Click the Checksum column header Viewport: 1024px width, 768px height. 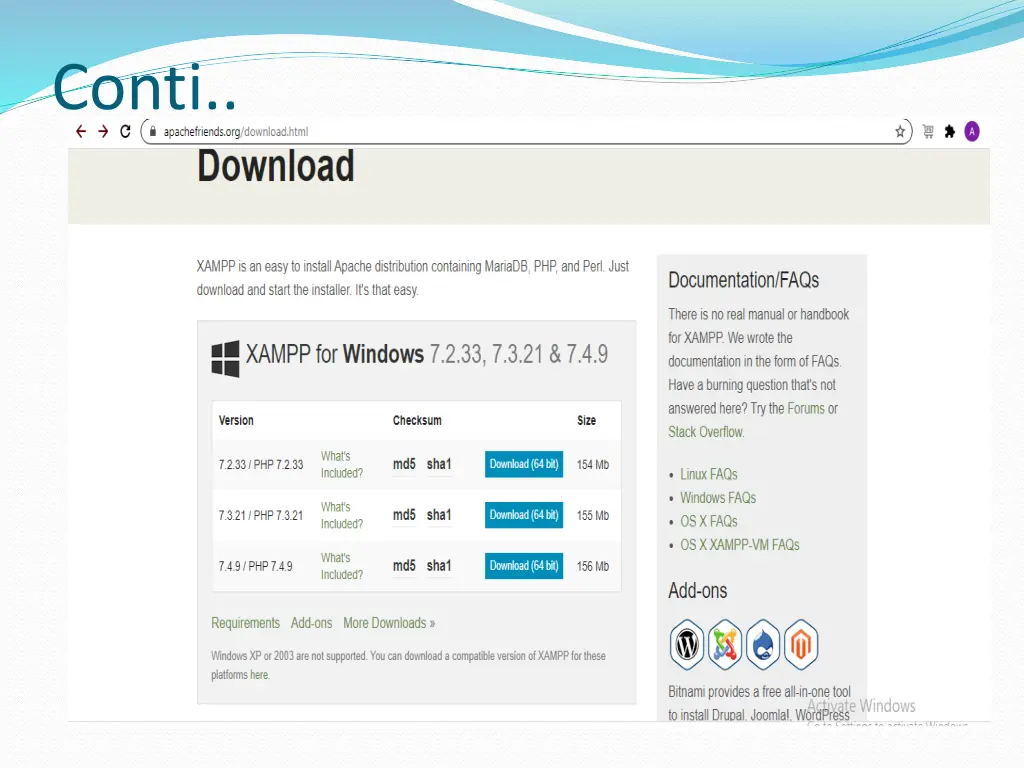417,421
